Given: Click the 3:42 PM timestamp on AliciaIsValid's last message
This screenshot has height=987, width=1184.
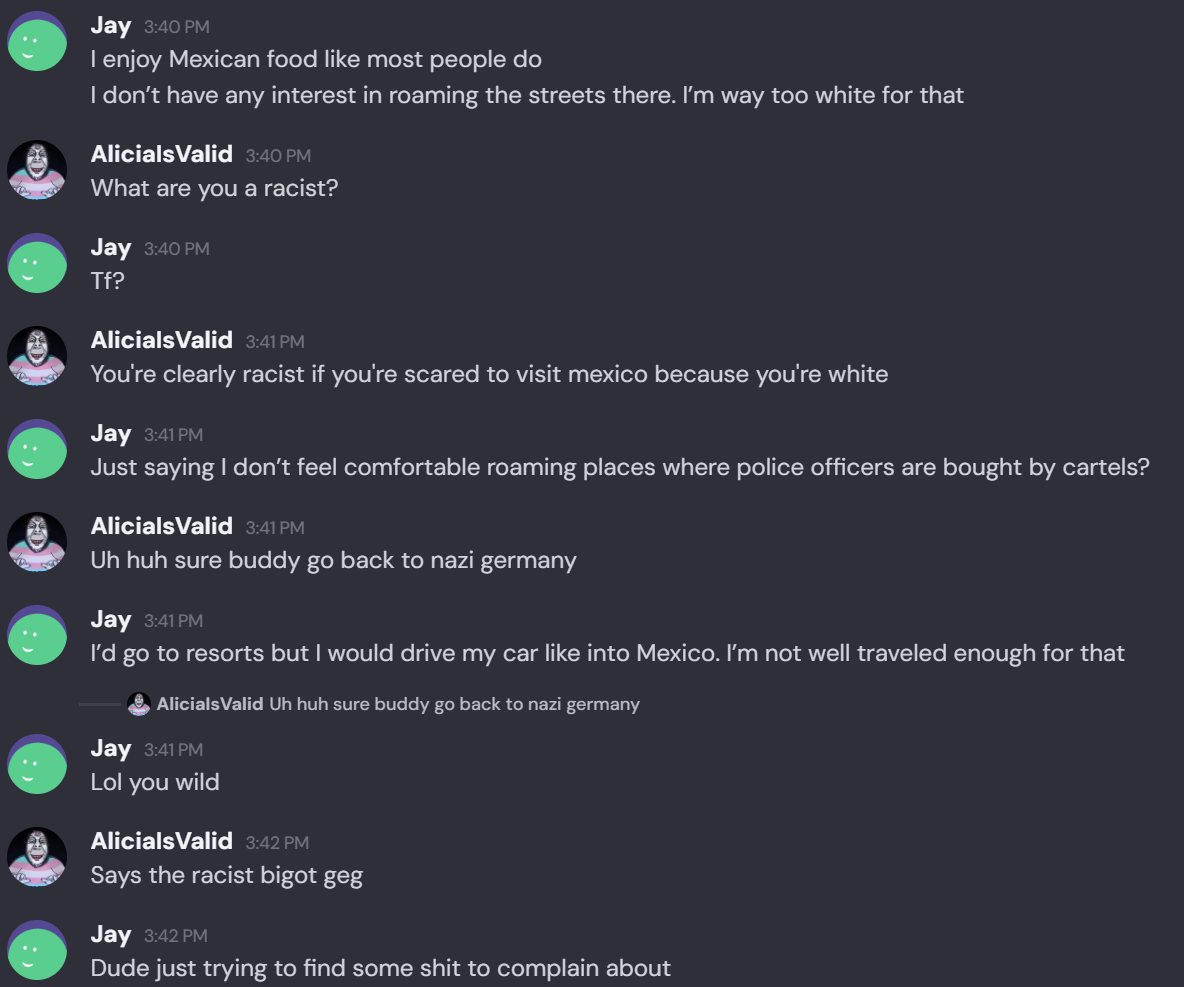Looking at the screenshot, I should click(x=277, y=843).
